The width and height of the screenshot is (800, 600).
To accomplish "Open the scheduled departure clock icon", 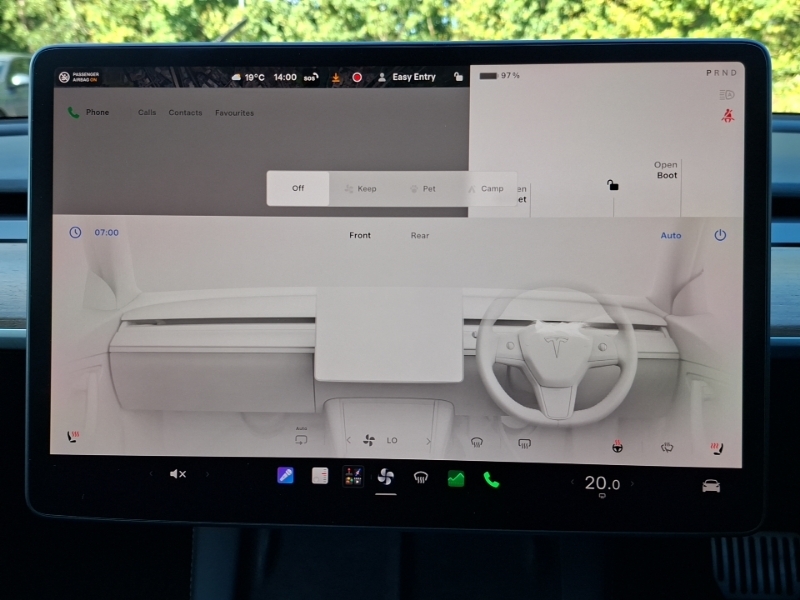I will [75, 233].
